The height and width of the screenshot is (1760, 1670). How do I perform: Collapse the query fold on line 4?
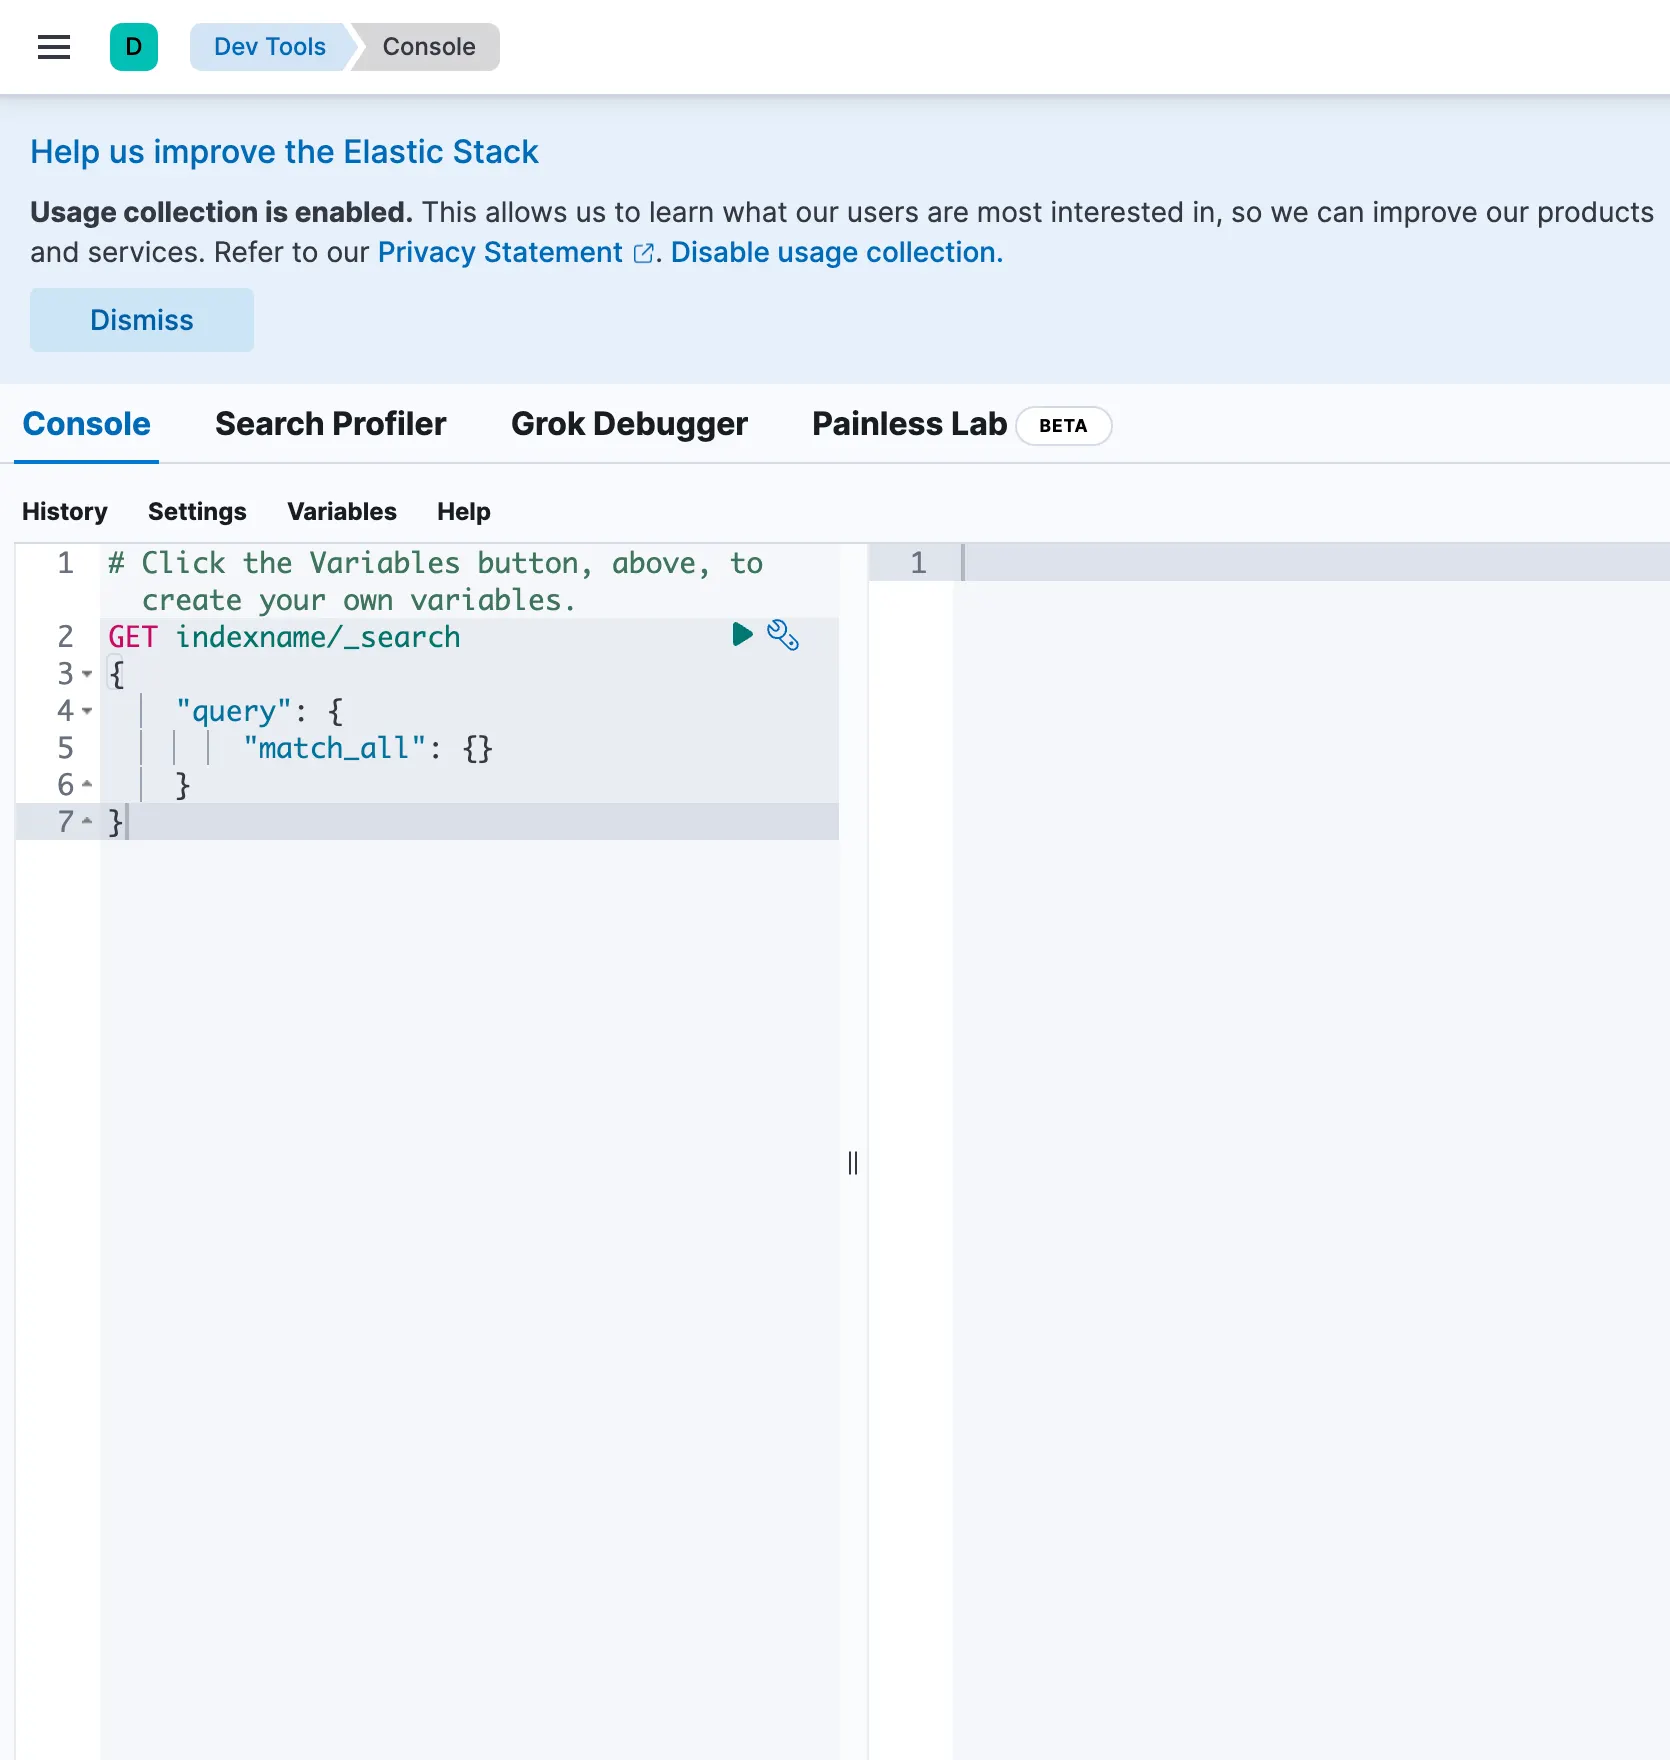87,711
